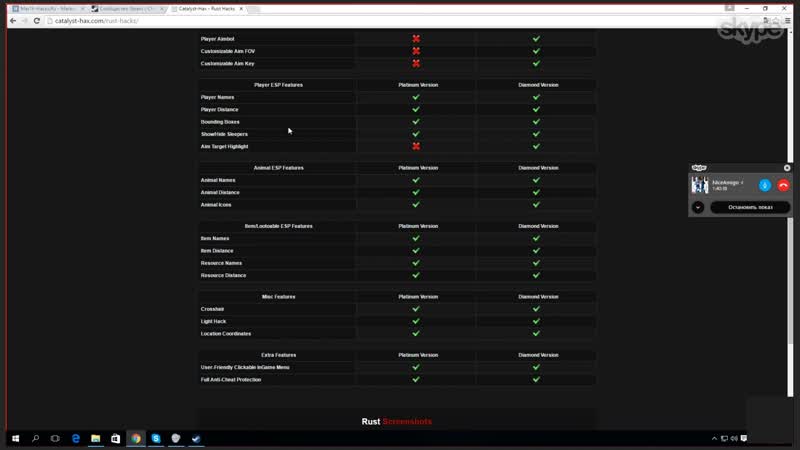This screenshot has width=800, height=450.
Task: Click the Animal ESP Features header
Action: 279,168
